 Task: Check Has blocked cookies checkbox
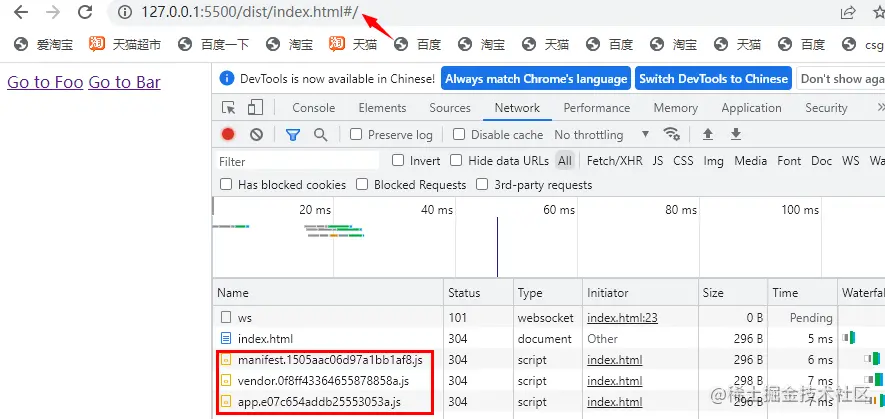(226, 185)
